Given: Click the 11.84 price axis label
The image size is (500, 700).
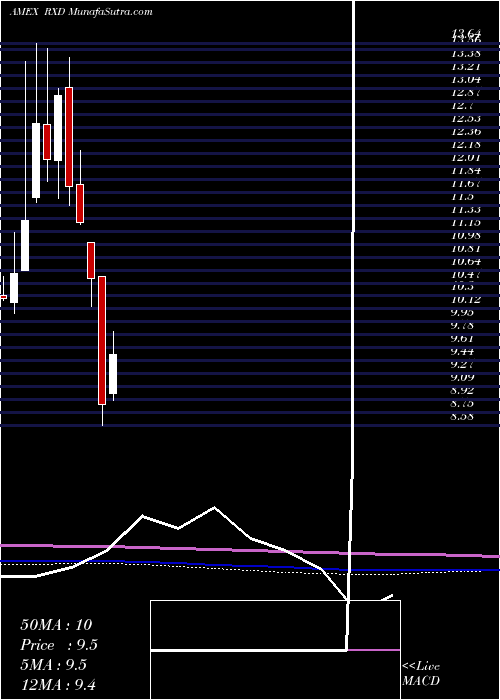Looking at the screenshot, I should [x=467, y=171].
